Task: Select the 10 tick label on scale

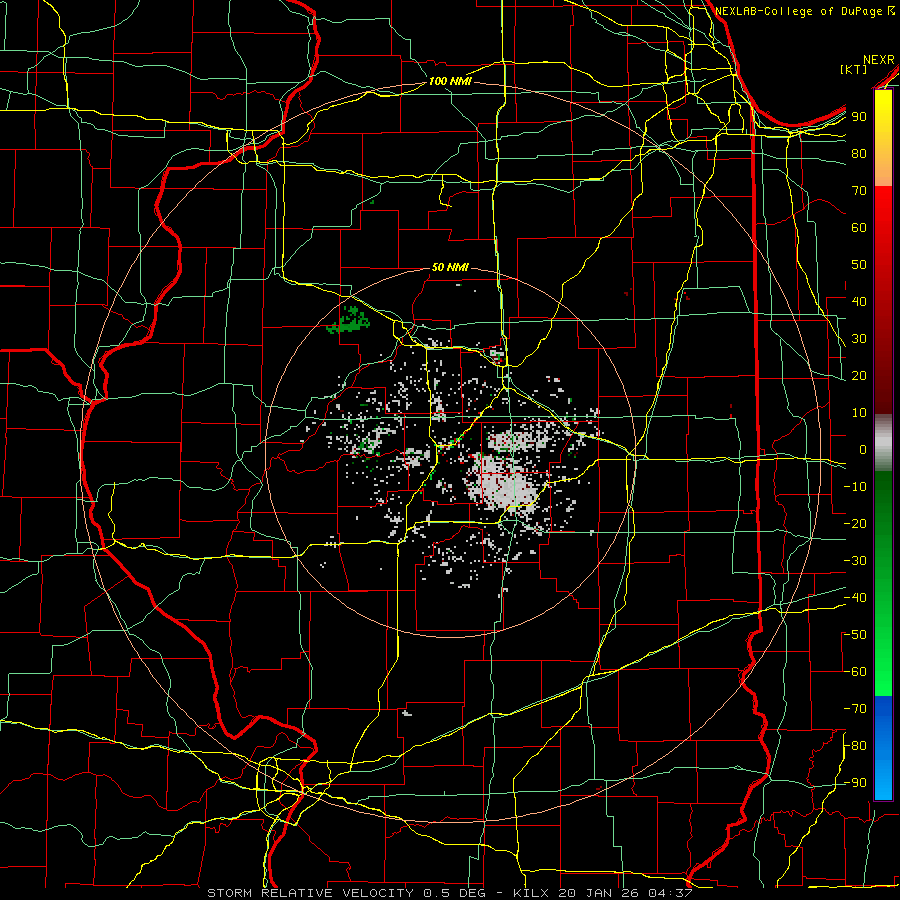Action: tap(859, 413)
